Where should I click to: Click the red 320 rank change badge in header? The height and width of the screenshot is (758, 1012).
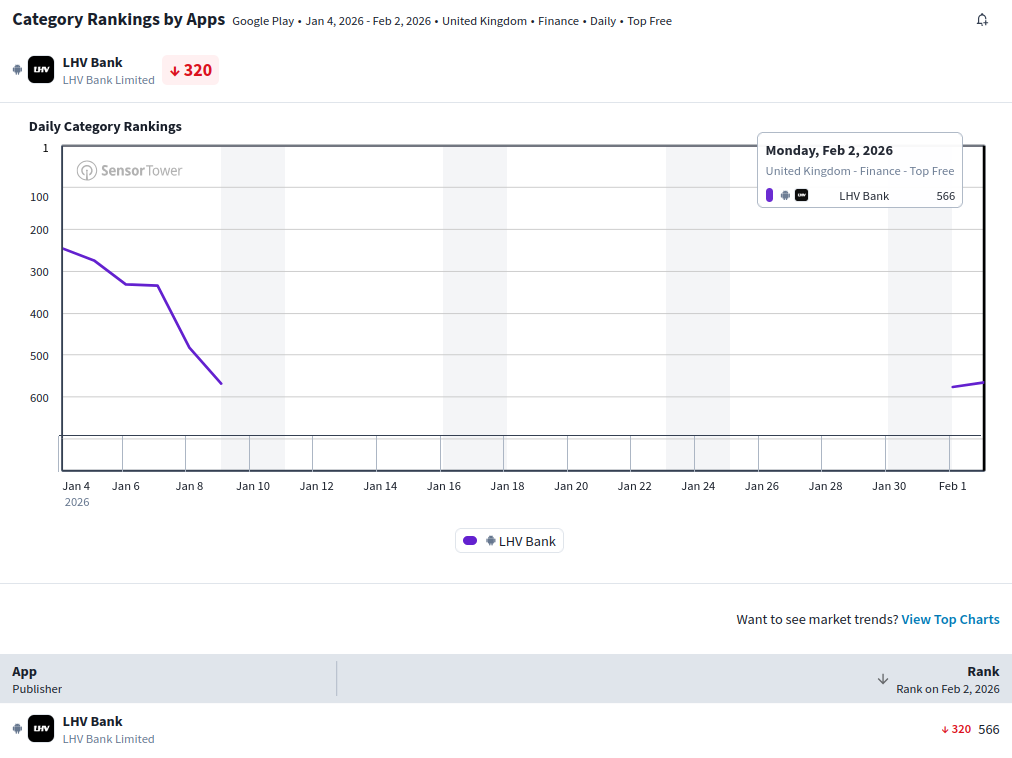(190, 70)
